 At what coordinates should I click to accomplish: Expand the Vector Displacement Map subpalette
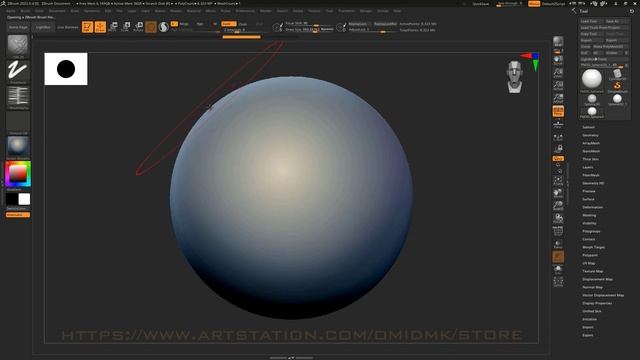(603, 295)
